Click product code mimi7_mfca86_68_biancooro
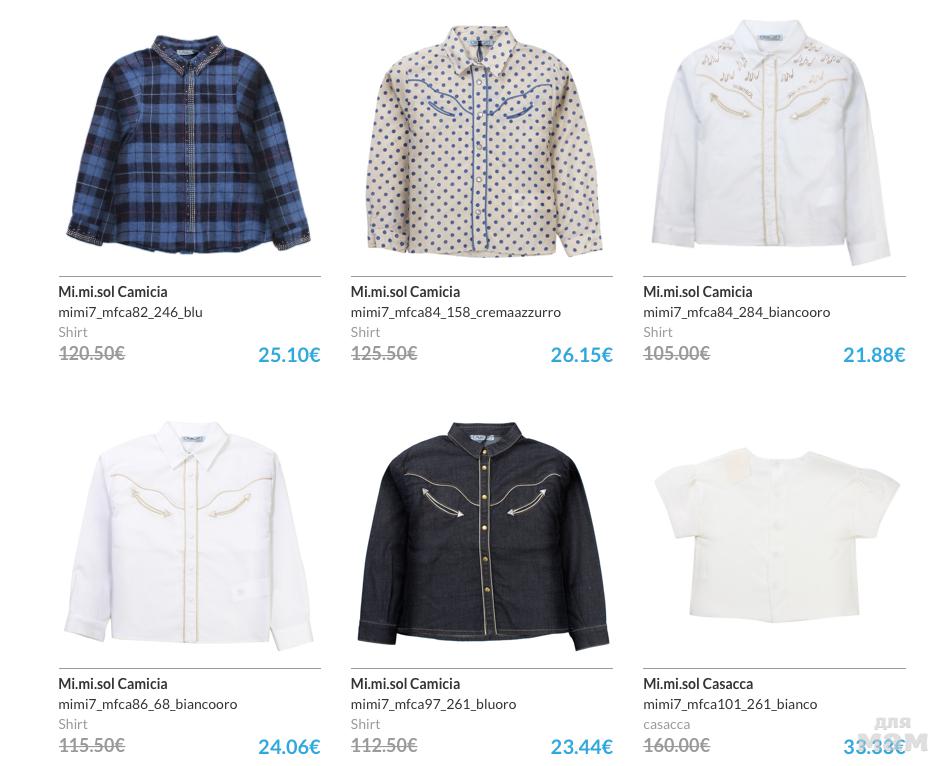943x766 pixels. tap(147, 704)
